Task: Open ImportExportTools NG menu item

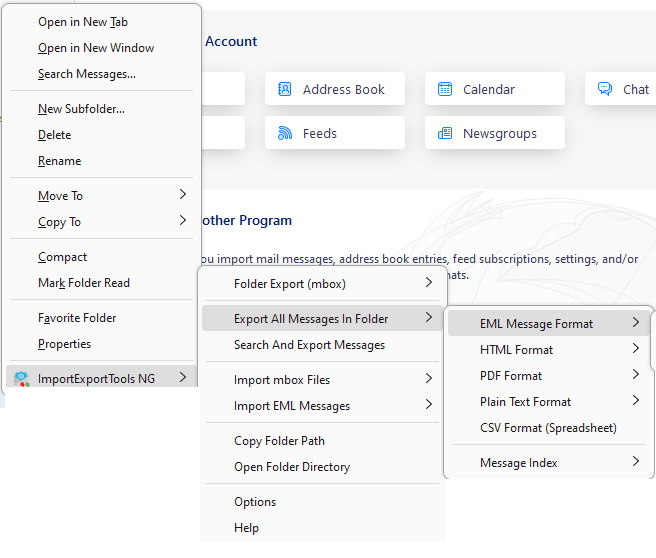Action: [x=102, y=378]
